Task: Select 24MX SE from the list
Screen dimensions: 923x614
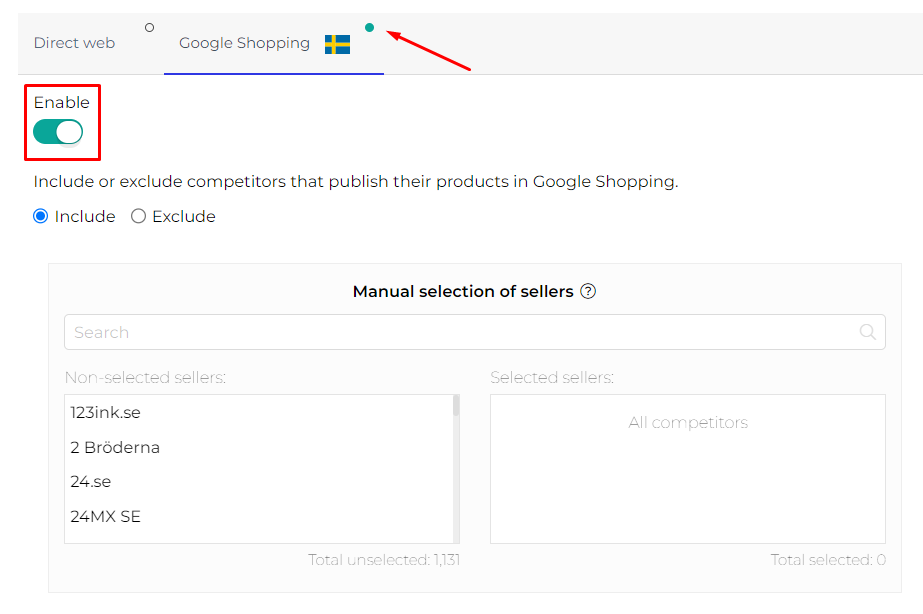Action: click(x=105, y=516)
